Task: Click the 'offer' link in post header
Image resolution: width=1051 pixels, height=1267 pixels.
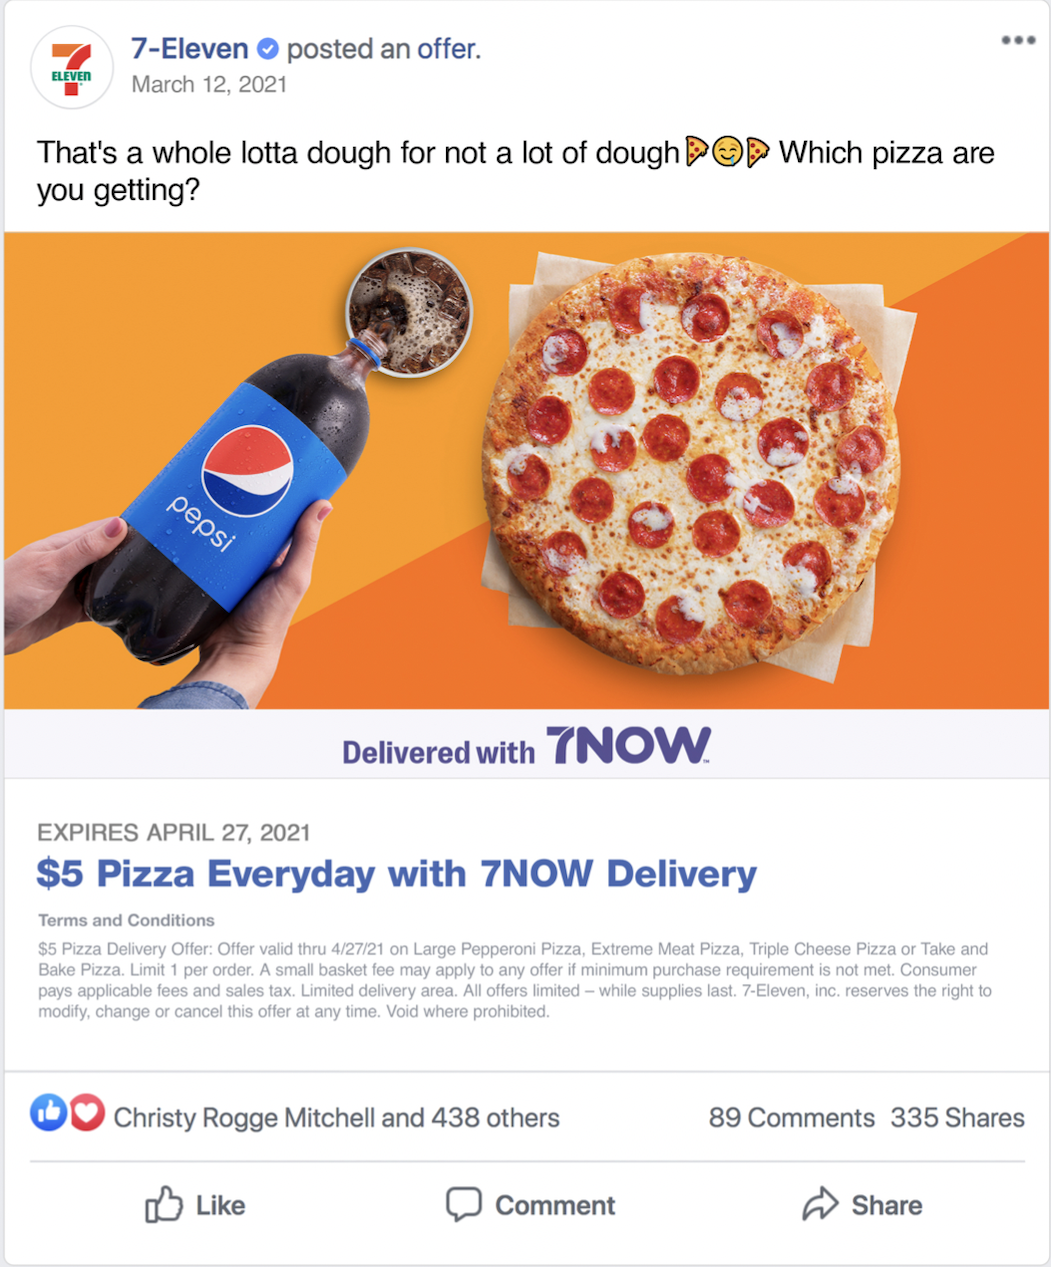Action: pyautogui.click(x=447, y=48)
